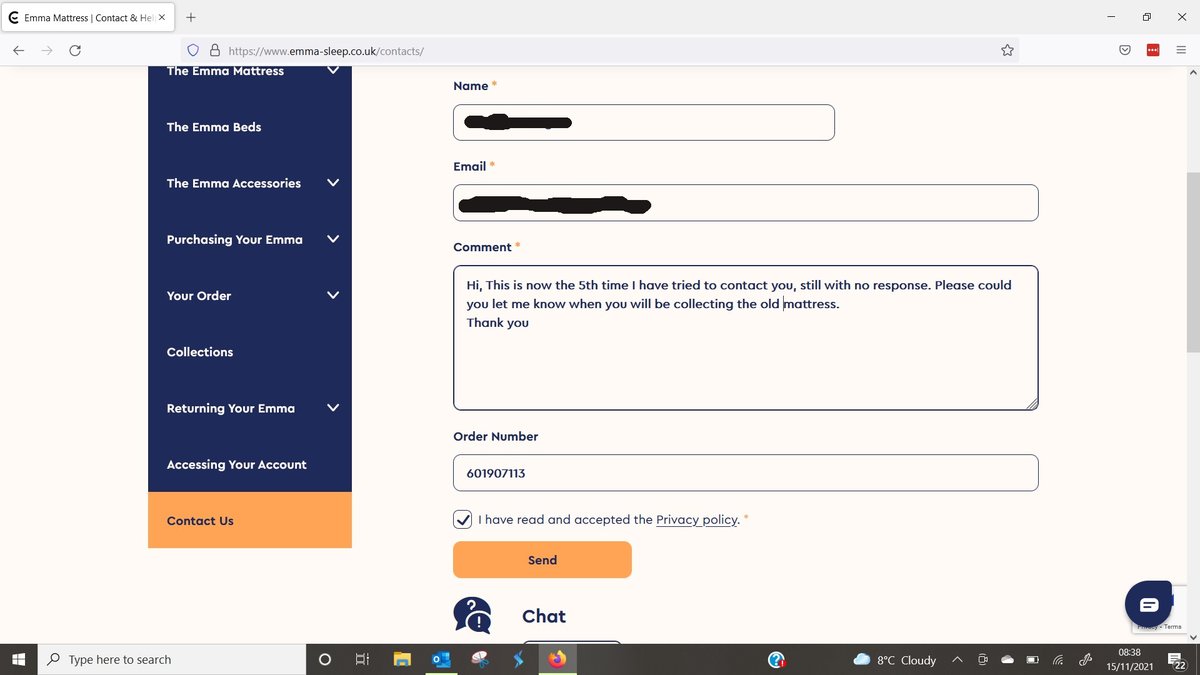Click the battery tray icon
The width and height of the screenshot is (1200, 675).
pos(1033,660)
